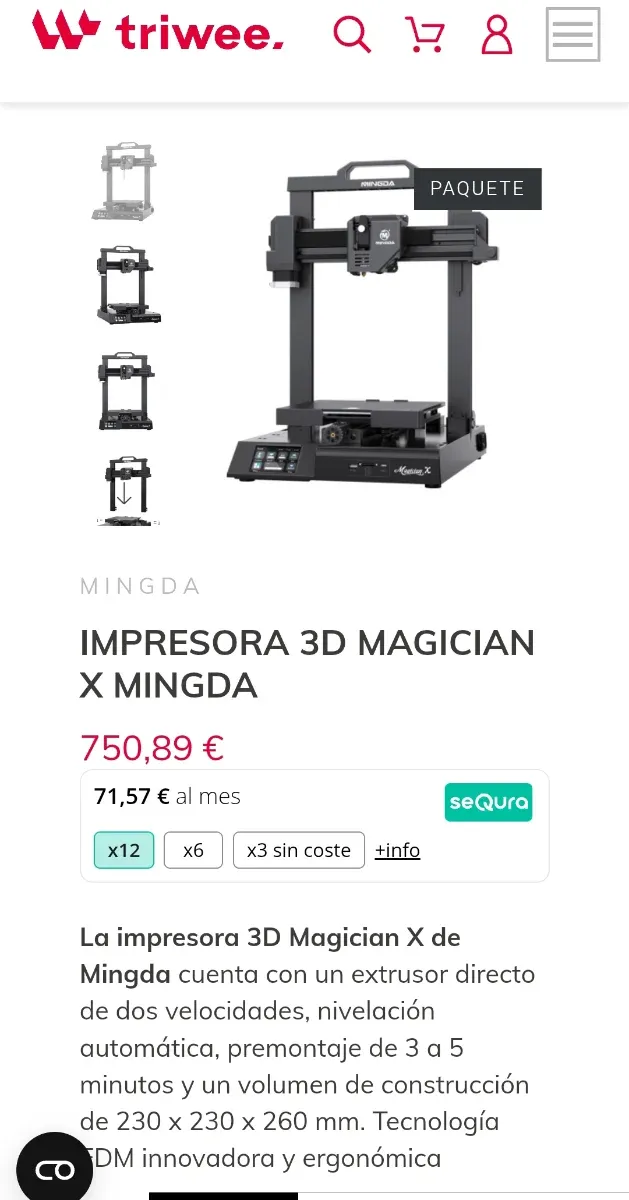Open the search magnifier icon

point(352,34)
